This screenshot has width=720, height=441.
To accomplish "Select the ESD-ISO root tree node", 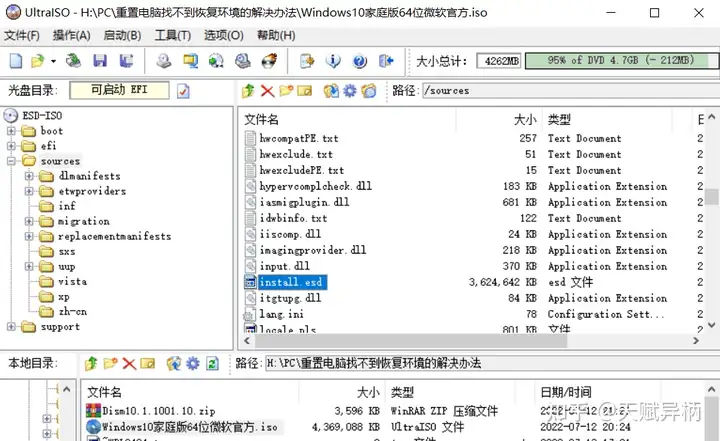I will point(42,115).
